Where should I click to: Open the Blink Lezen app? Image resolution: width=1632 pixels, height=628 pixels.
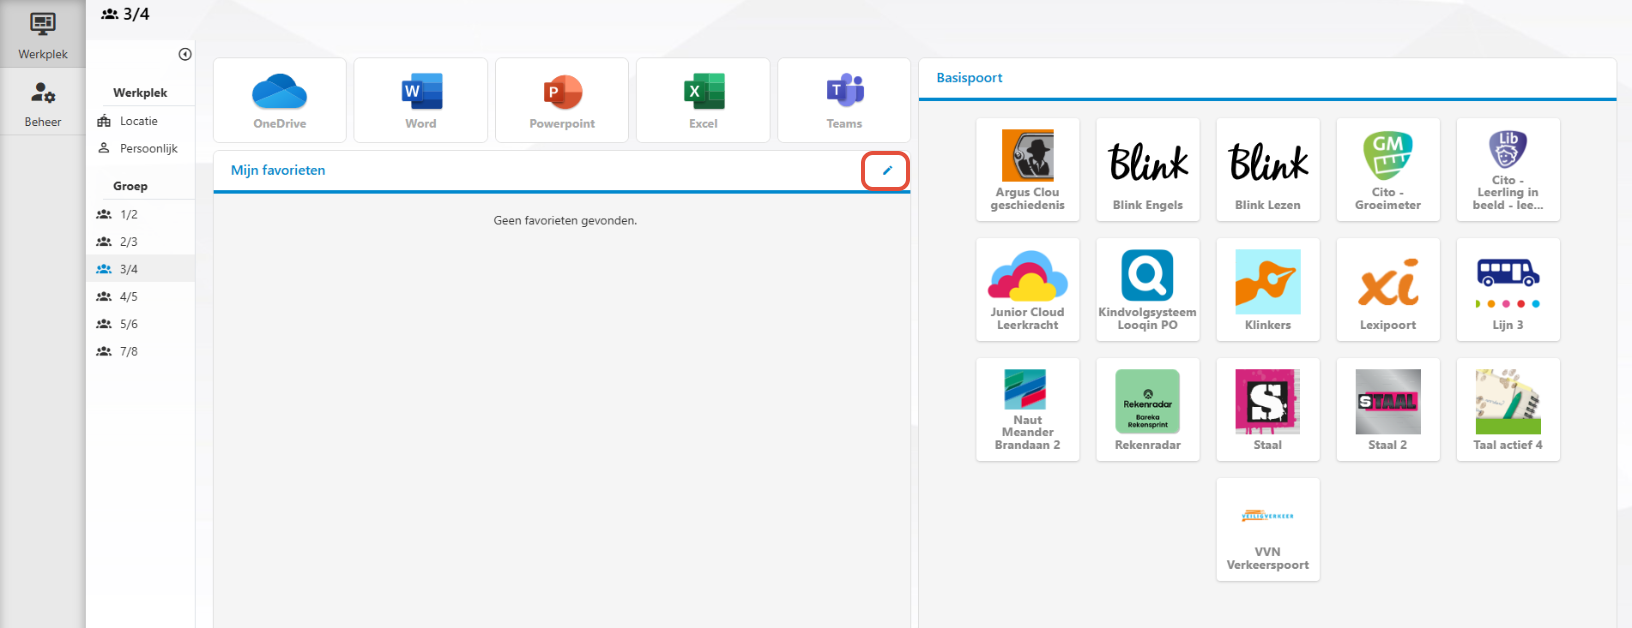[1268, 170]
